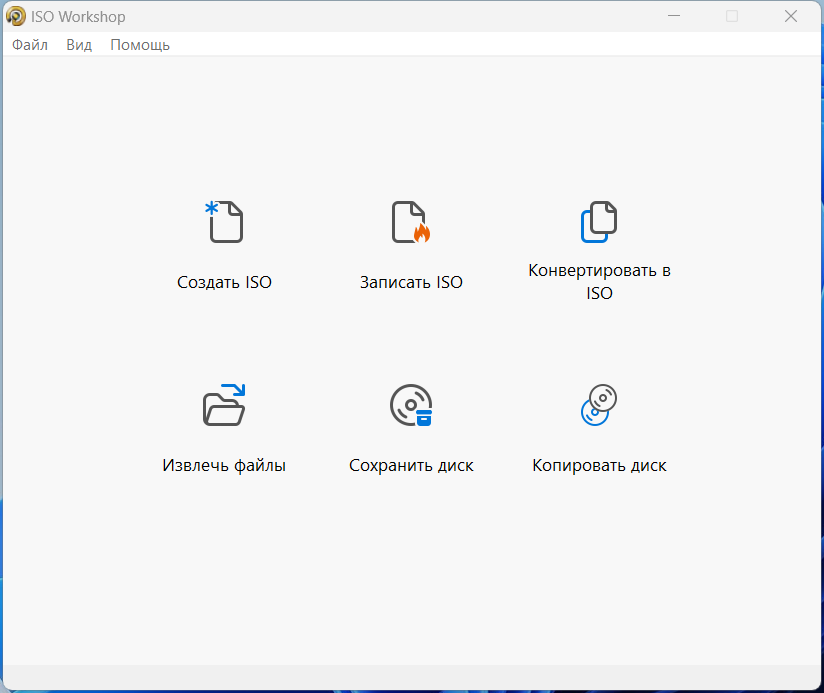Click the ISO Workshop title text

tap(78, 17)
